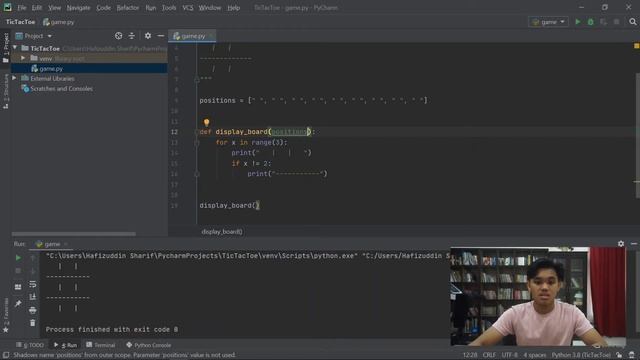Image resolution: width=640 pixels, height=360 pixels.
Task: Pin the Run tab with pin icon
Action: (x=18, y=303)
